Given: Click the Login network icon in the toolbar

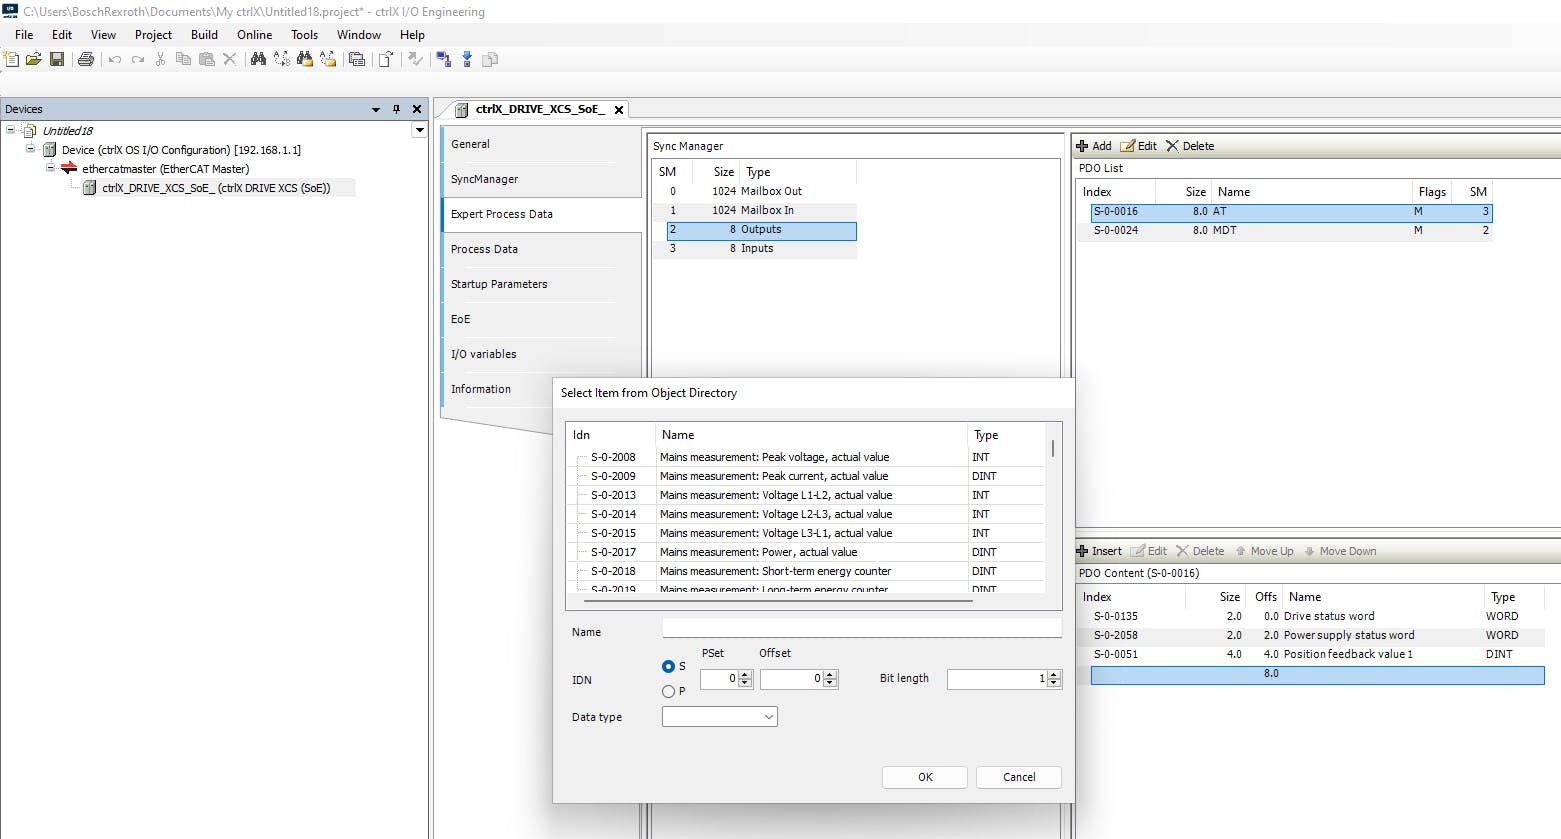Looking at the screenshot, I should point(443,60).
